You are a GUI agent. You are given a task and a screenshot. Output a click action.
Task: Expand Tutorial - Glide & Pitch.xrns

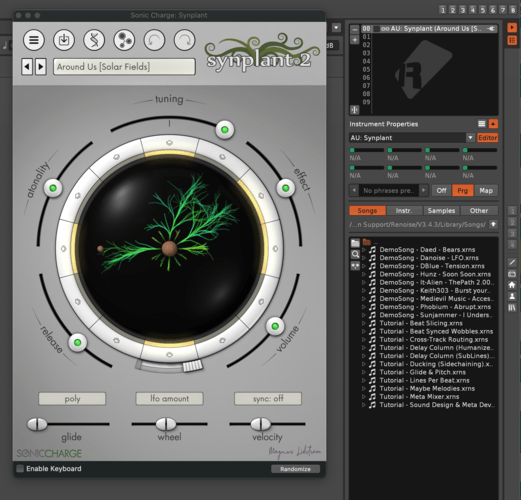pyautogui.click(x=364, y=372)
